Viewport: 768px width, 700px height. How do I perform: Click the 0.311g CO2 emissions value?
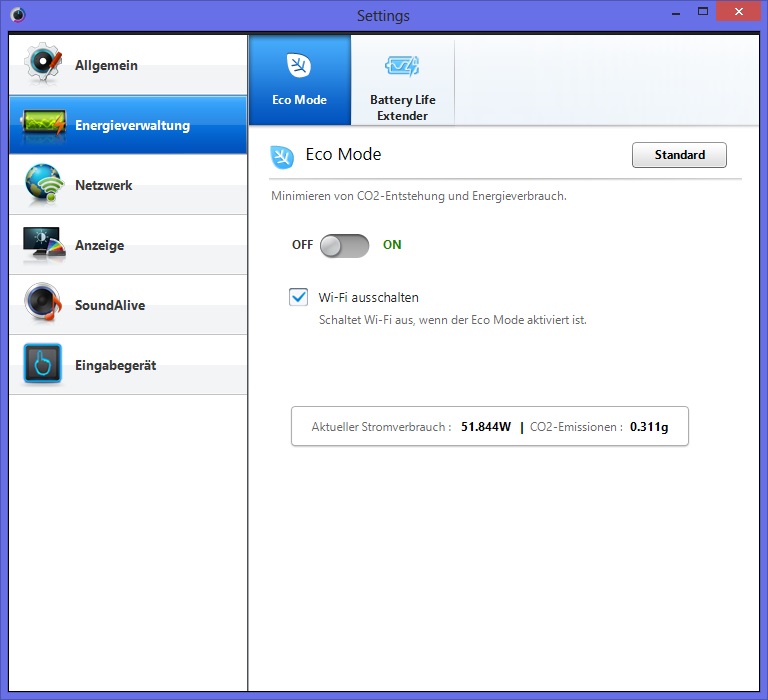click(649, 427)
